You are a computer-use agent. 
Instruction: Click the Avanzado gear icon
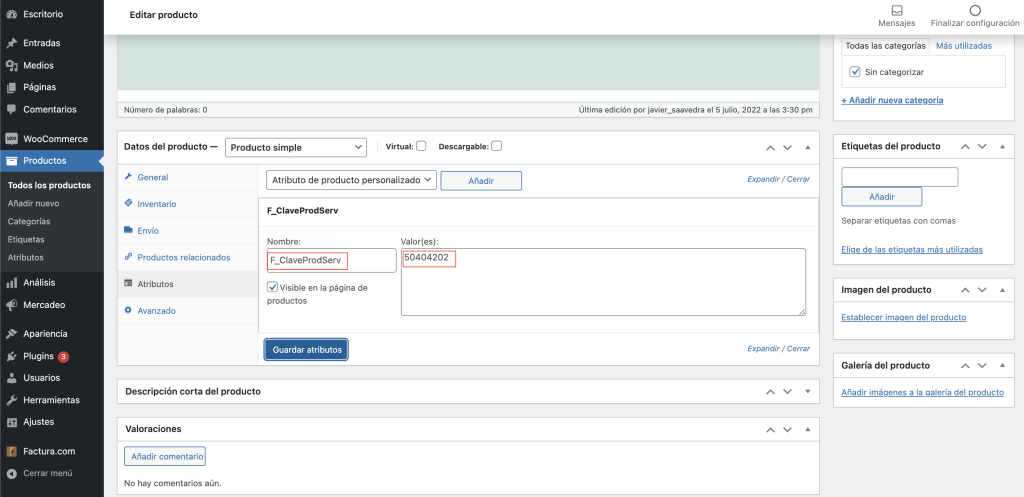129,311
